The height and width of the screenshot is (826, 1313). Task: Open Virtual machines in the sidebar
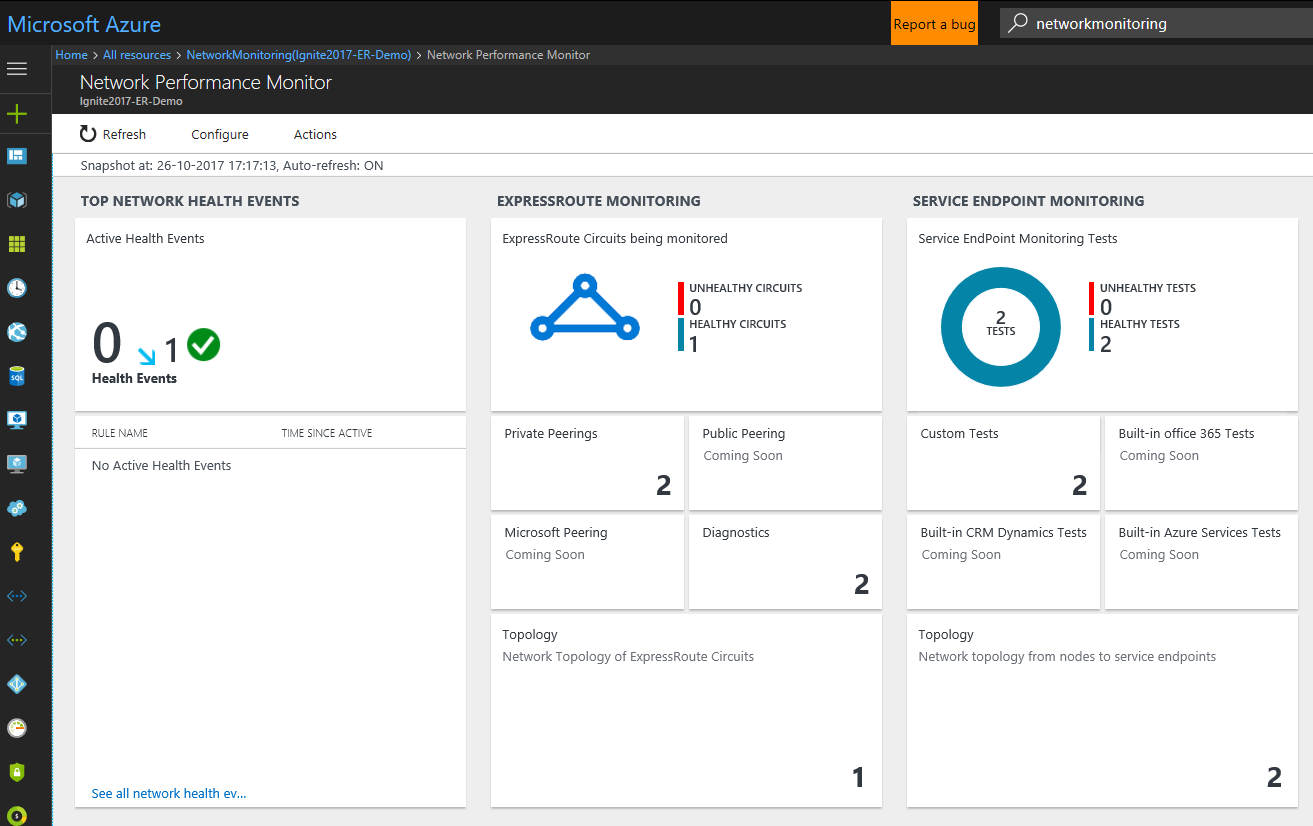pyautogui.click(x=16, y=419)
